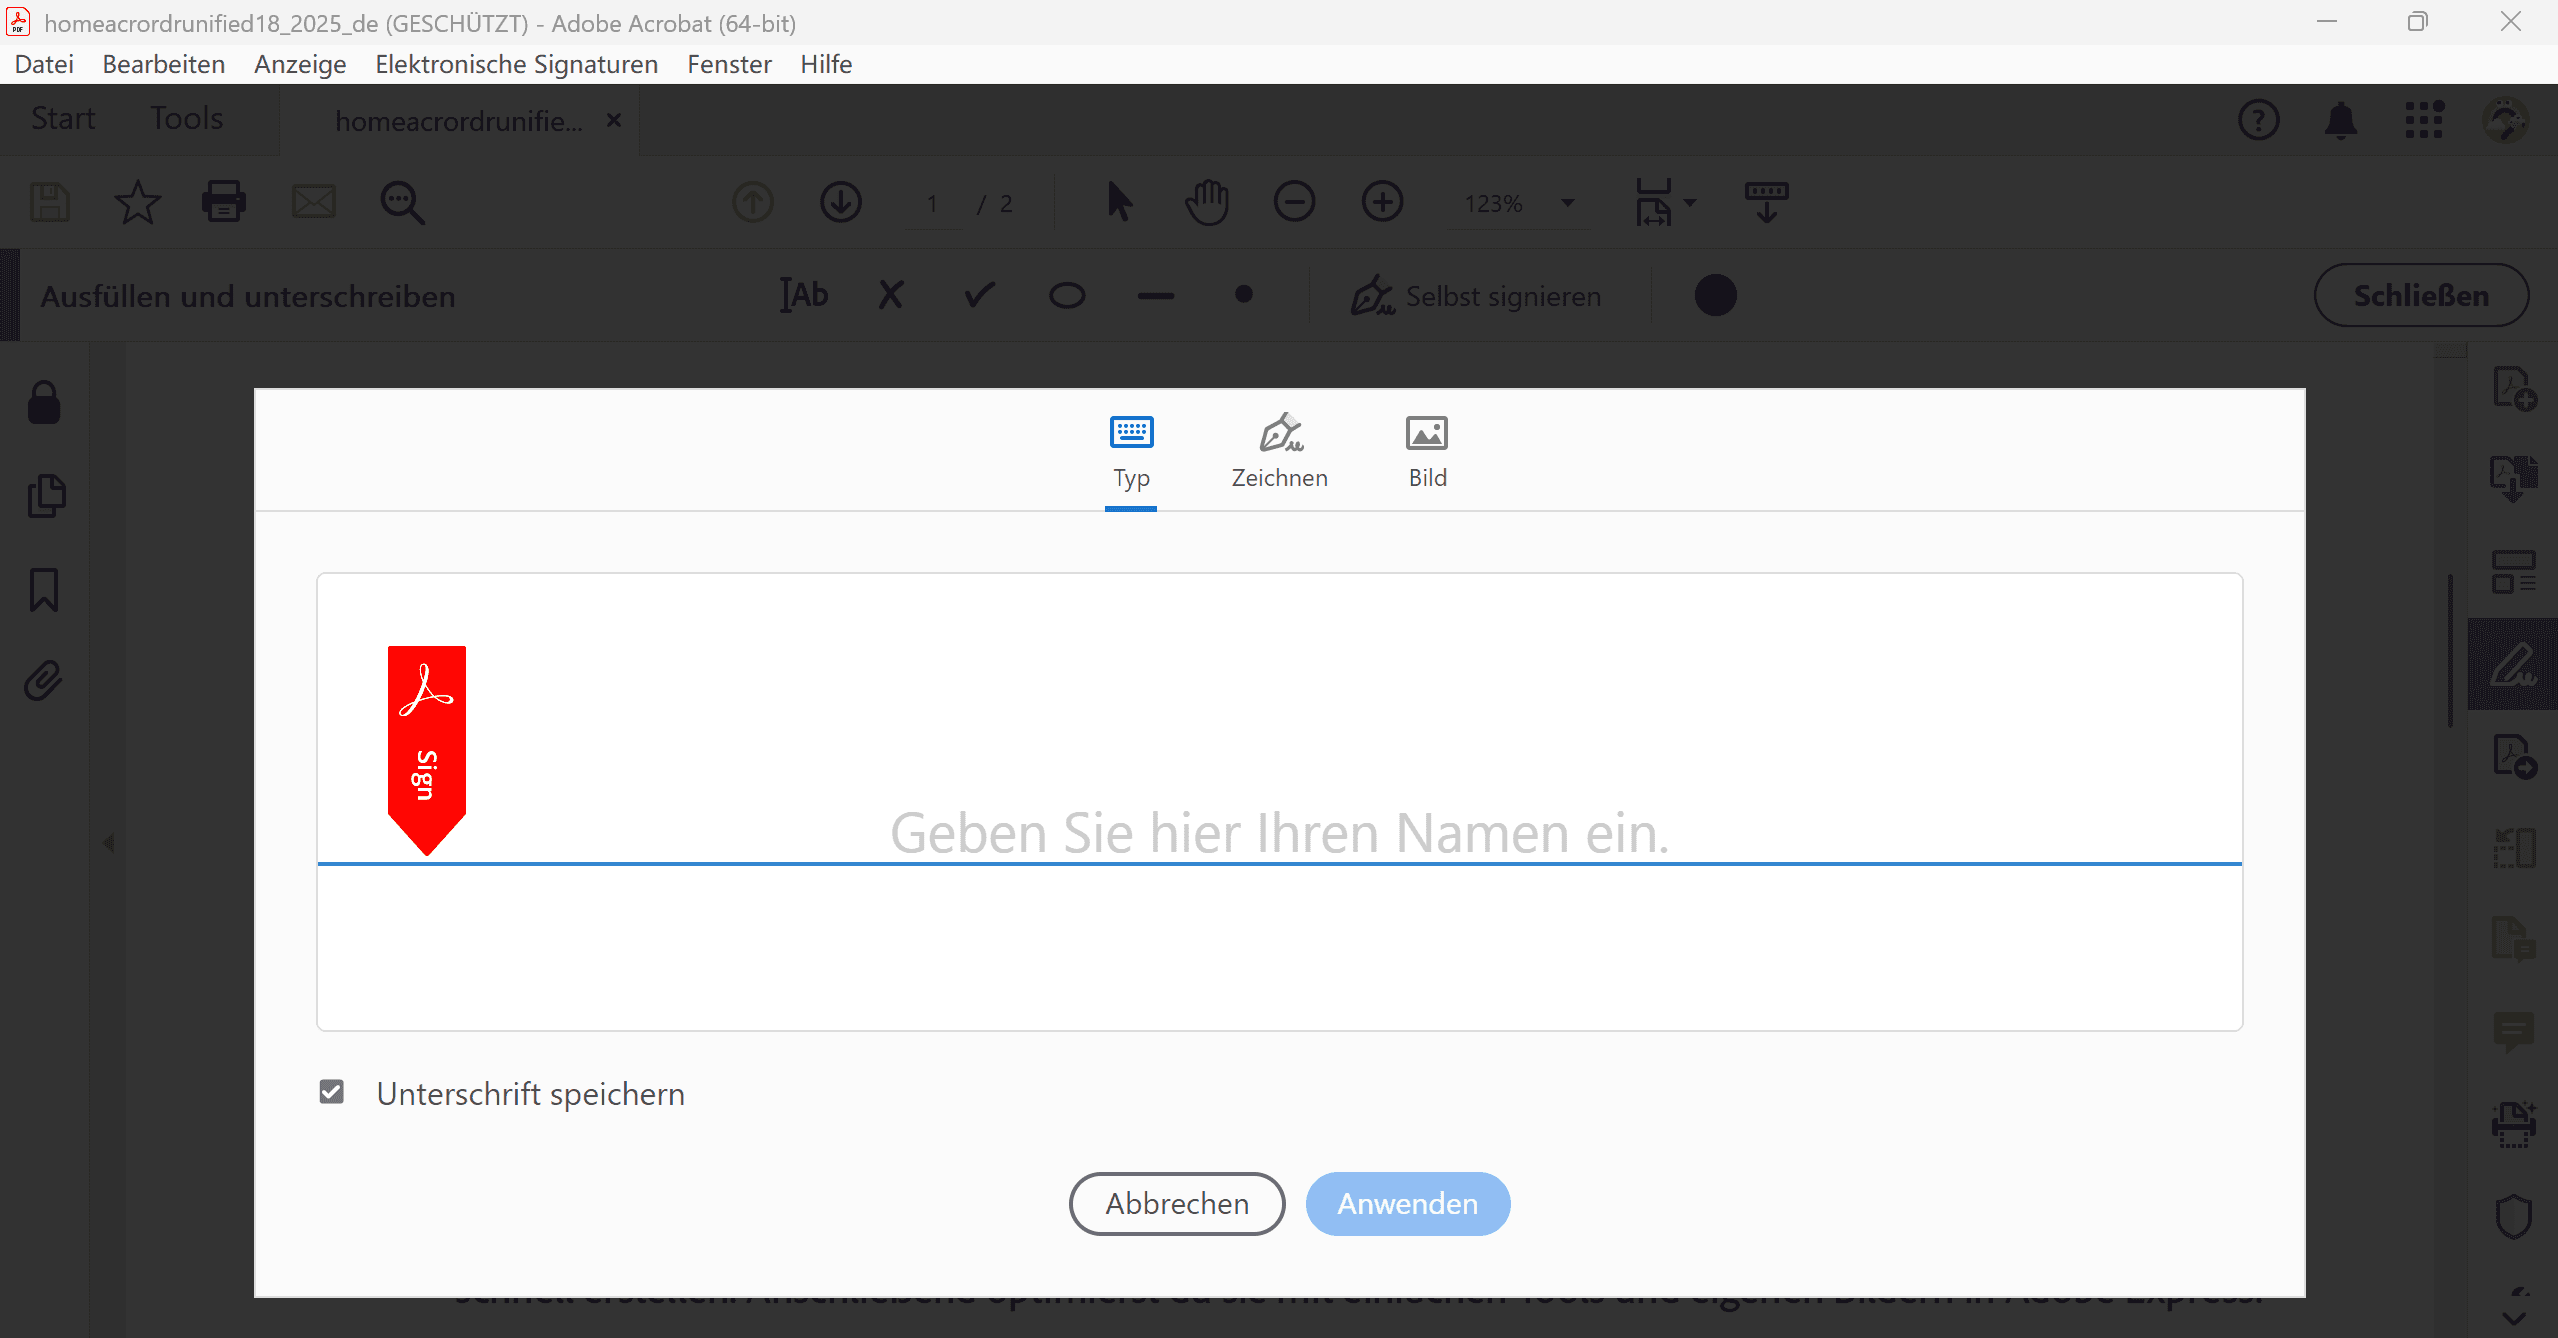Screen dimensions: 2558x1338
Task: Click the Anwenden button
Action: [1407, 1203]
